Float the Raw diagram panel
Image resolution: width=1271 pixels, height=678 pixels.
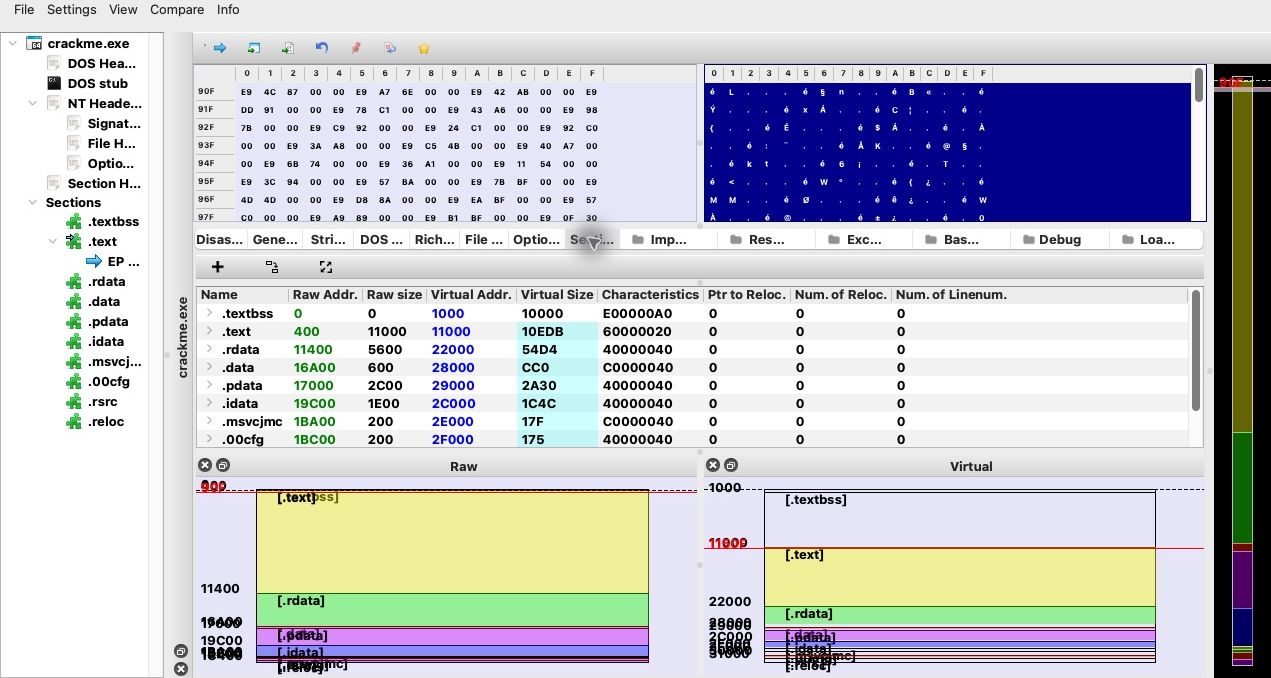pyautogui.click(x=223, y=465)
